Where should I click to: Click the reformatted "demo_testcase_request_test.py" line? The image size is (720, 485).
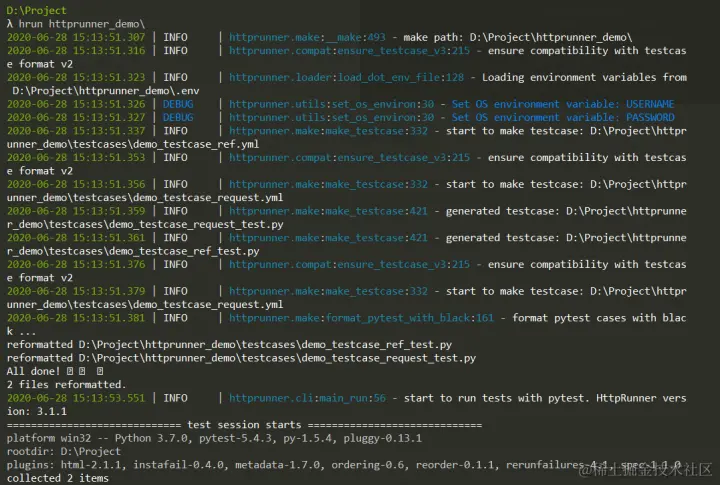241,358
